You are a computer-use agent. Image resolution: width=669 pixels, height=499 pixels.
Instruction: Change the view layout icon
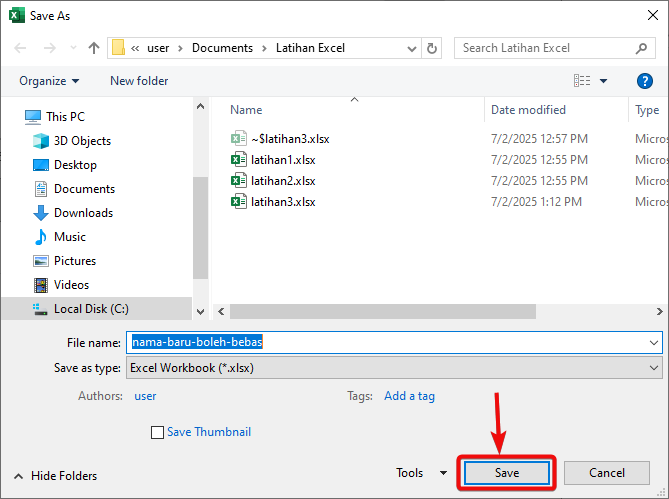click(582, 81)
